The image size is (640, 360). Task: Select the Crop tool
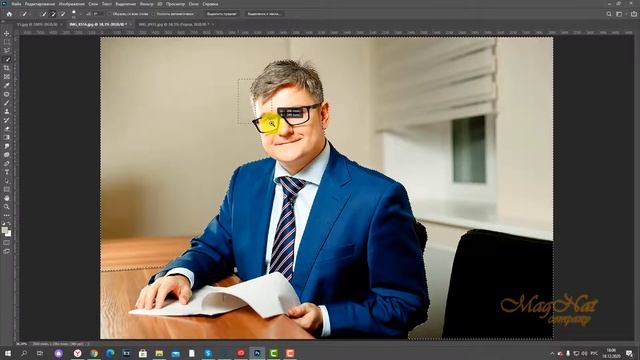click(7, 68)
